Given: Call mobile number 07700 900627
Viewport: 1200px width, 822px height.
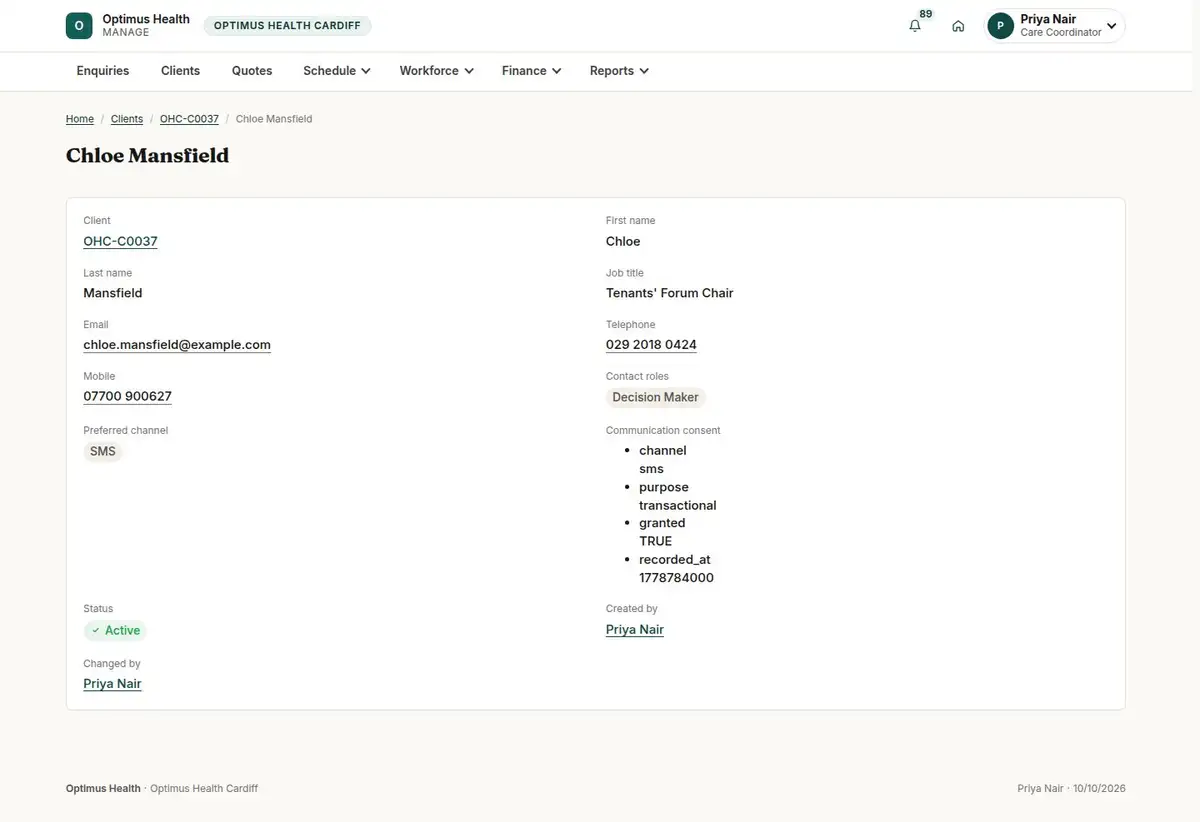Looking at the screenshot, I should (127, 397).
